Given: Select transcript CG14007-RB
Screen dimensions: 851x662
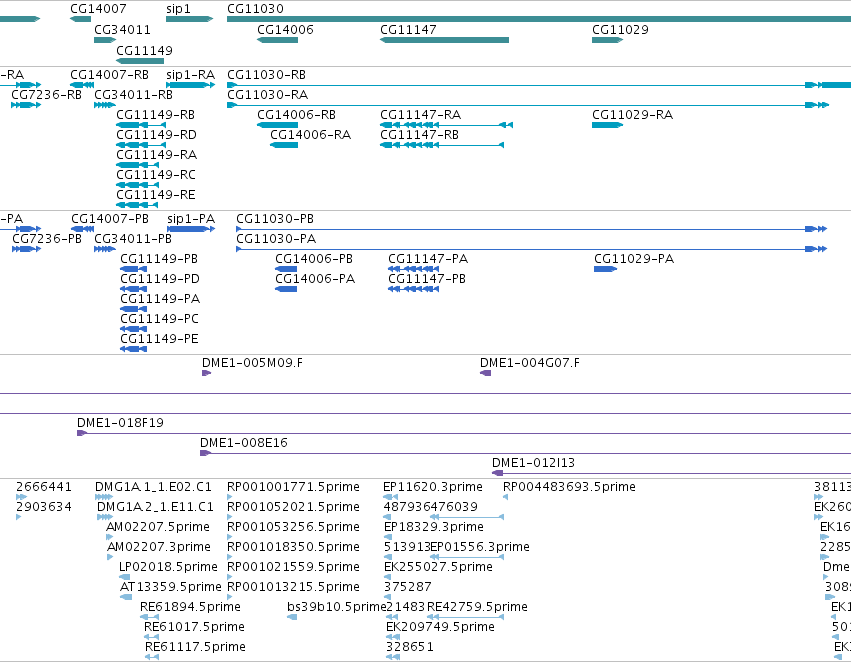Looking at the screenshot, I should click(x=82, y=85).
